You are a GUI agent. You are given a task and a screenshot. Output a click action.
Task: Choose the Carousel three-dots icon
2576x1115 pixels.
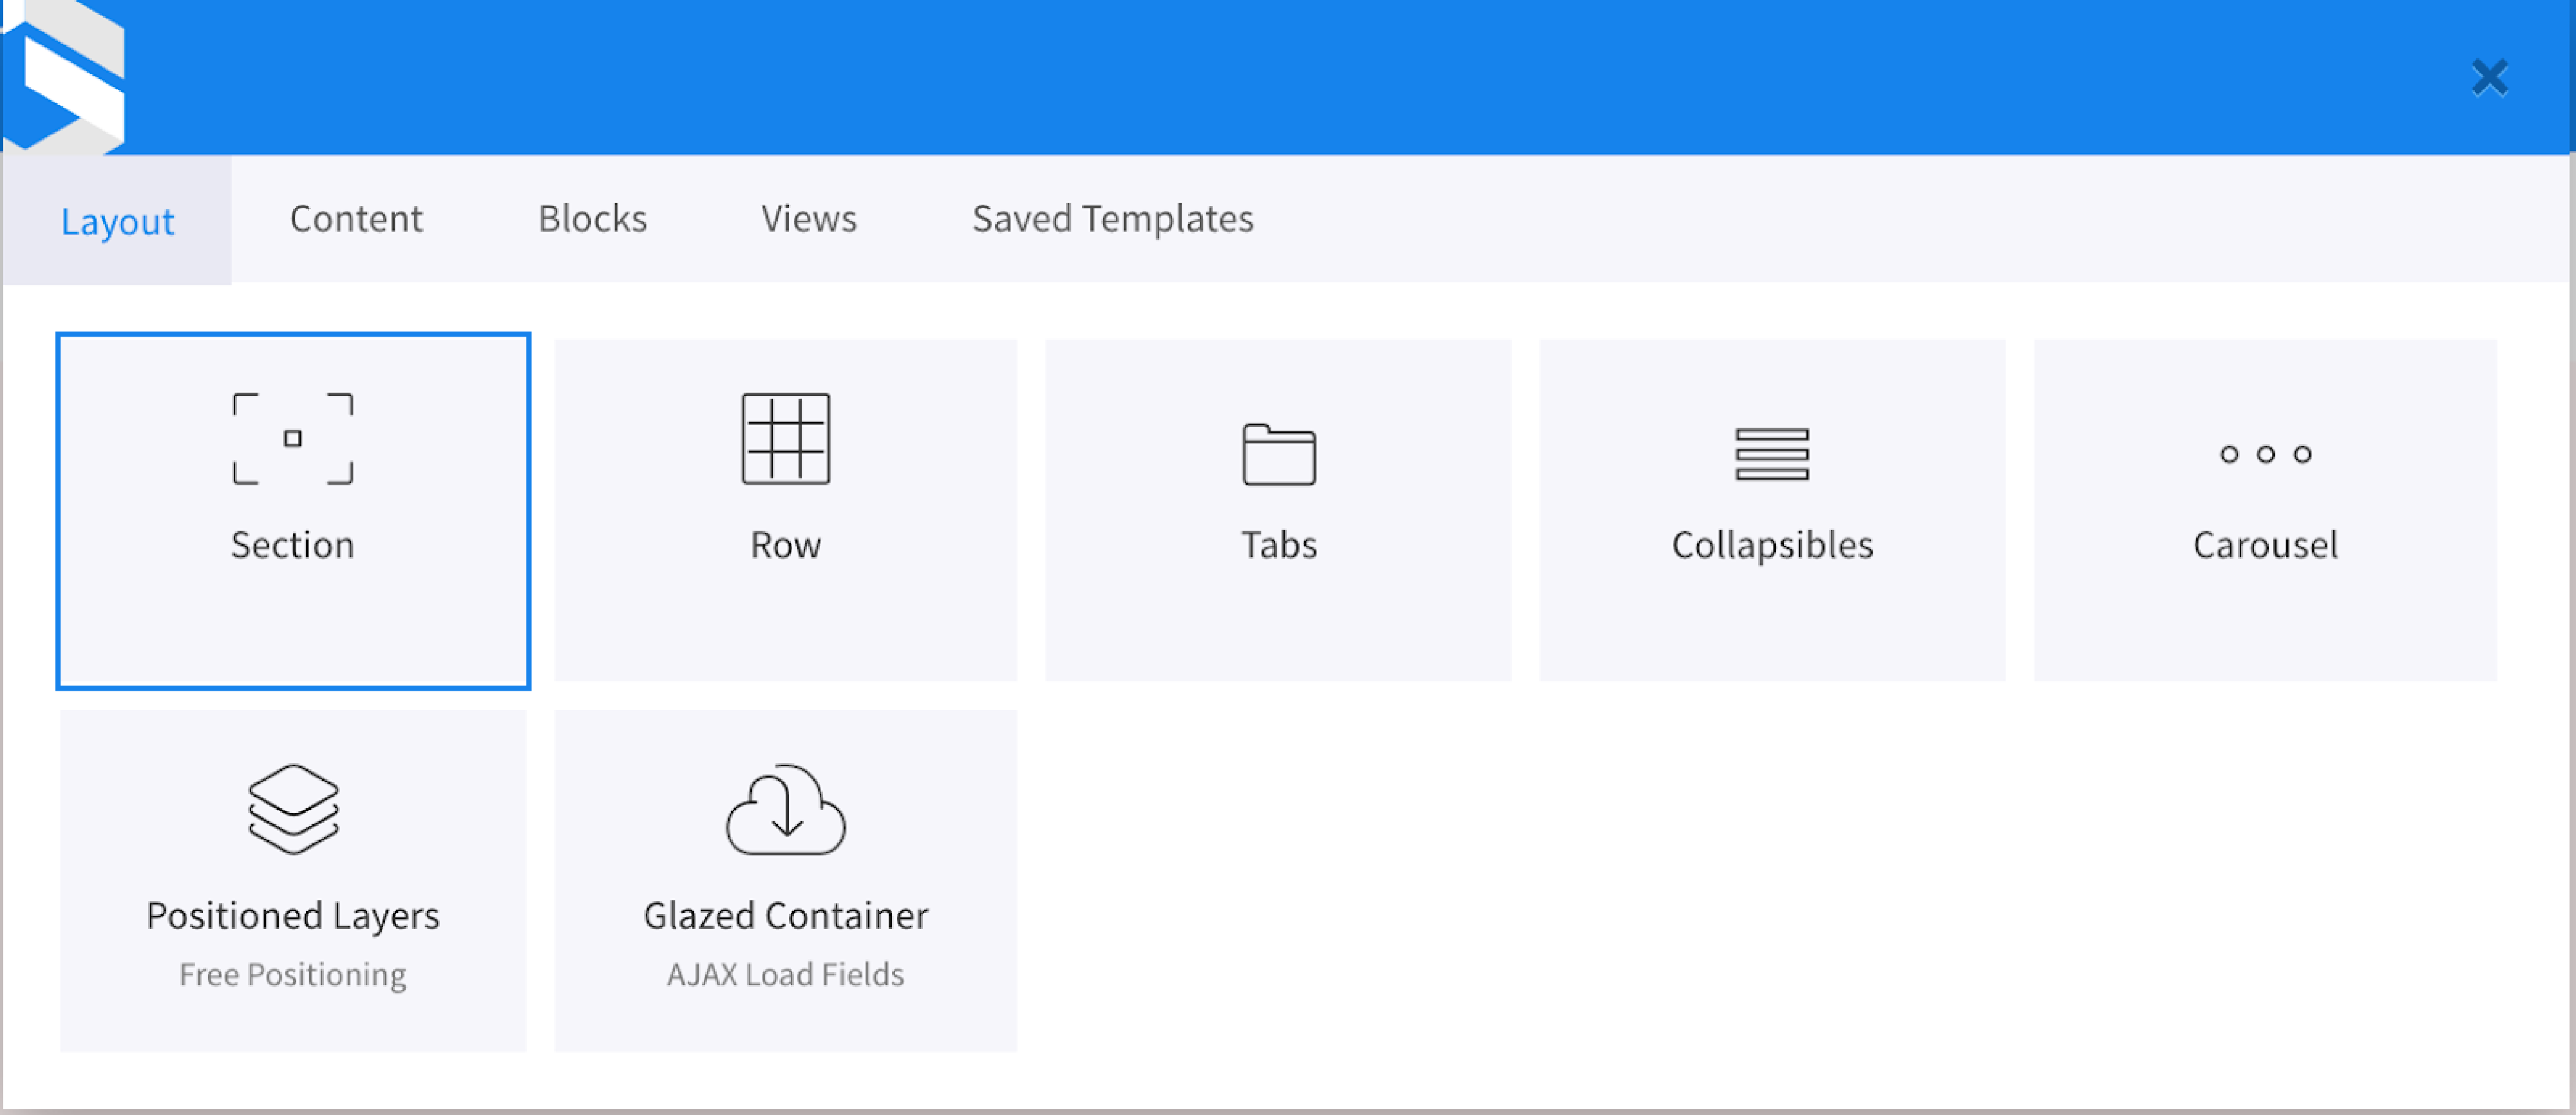pyautogui.click(x=2265, y=454)
